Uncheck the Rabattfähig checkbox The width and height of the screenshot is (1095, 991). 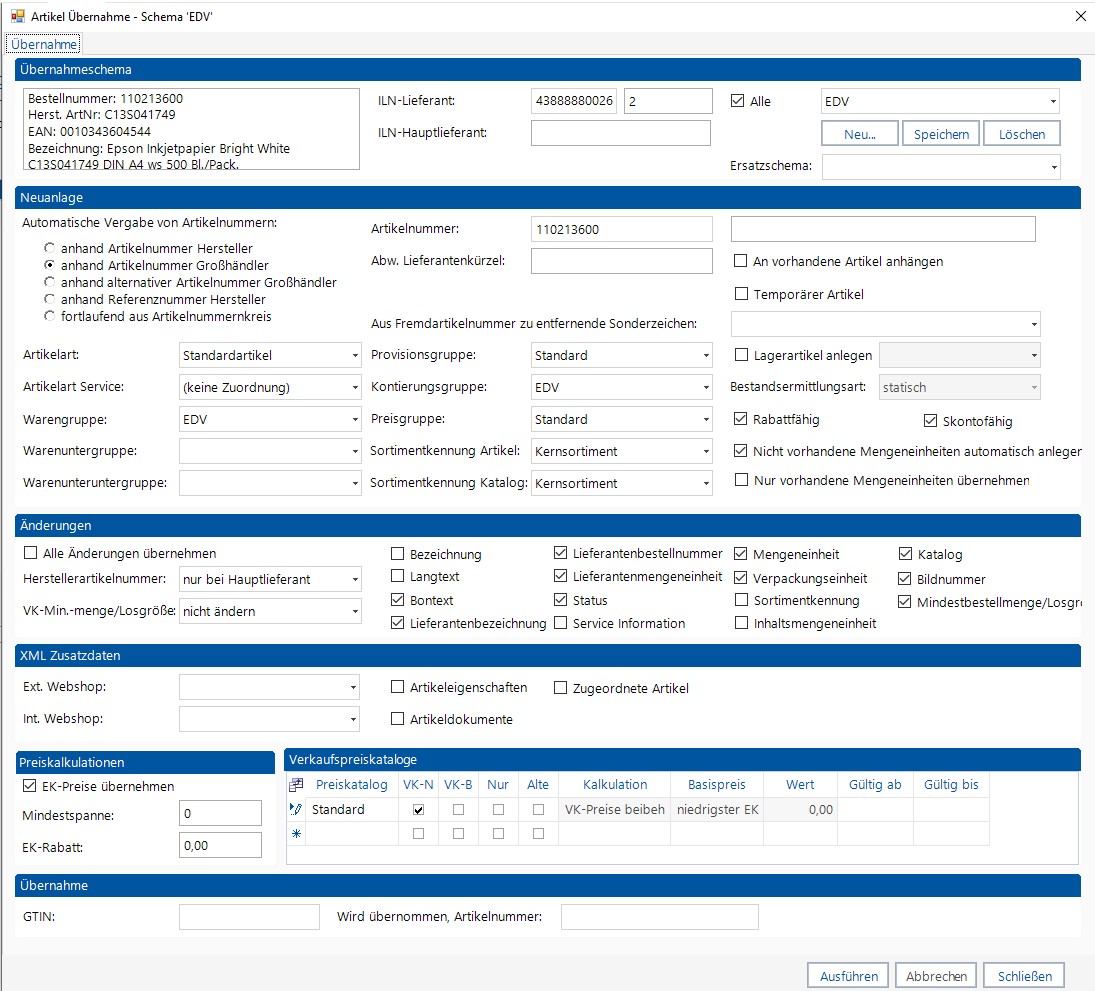click(740, 418)
